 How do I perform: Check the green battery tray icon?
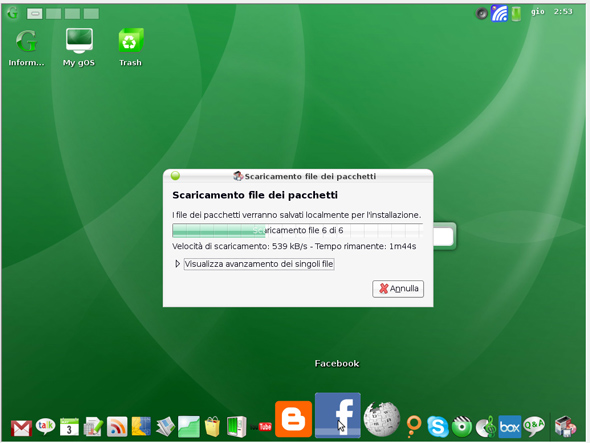pos(516,14)
